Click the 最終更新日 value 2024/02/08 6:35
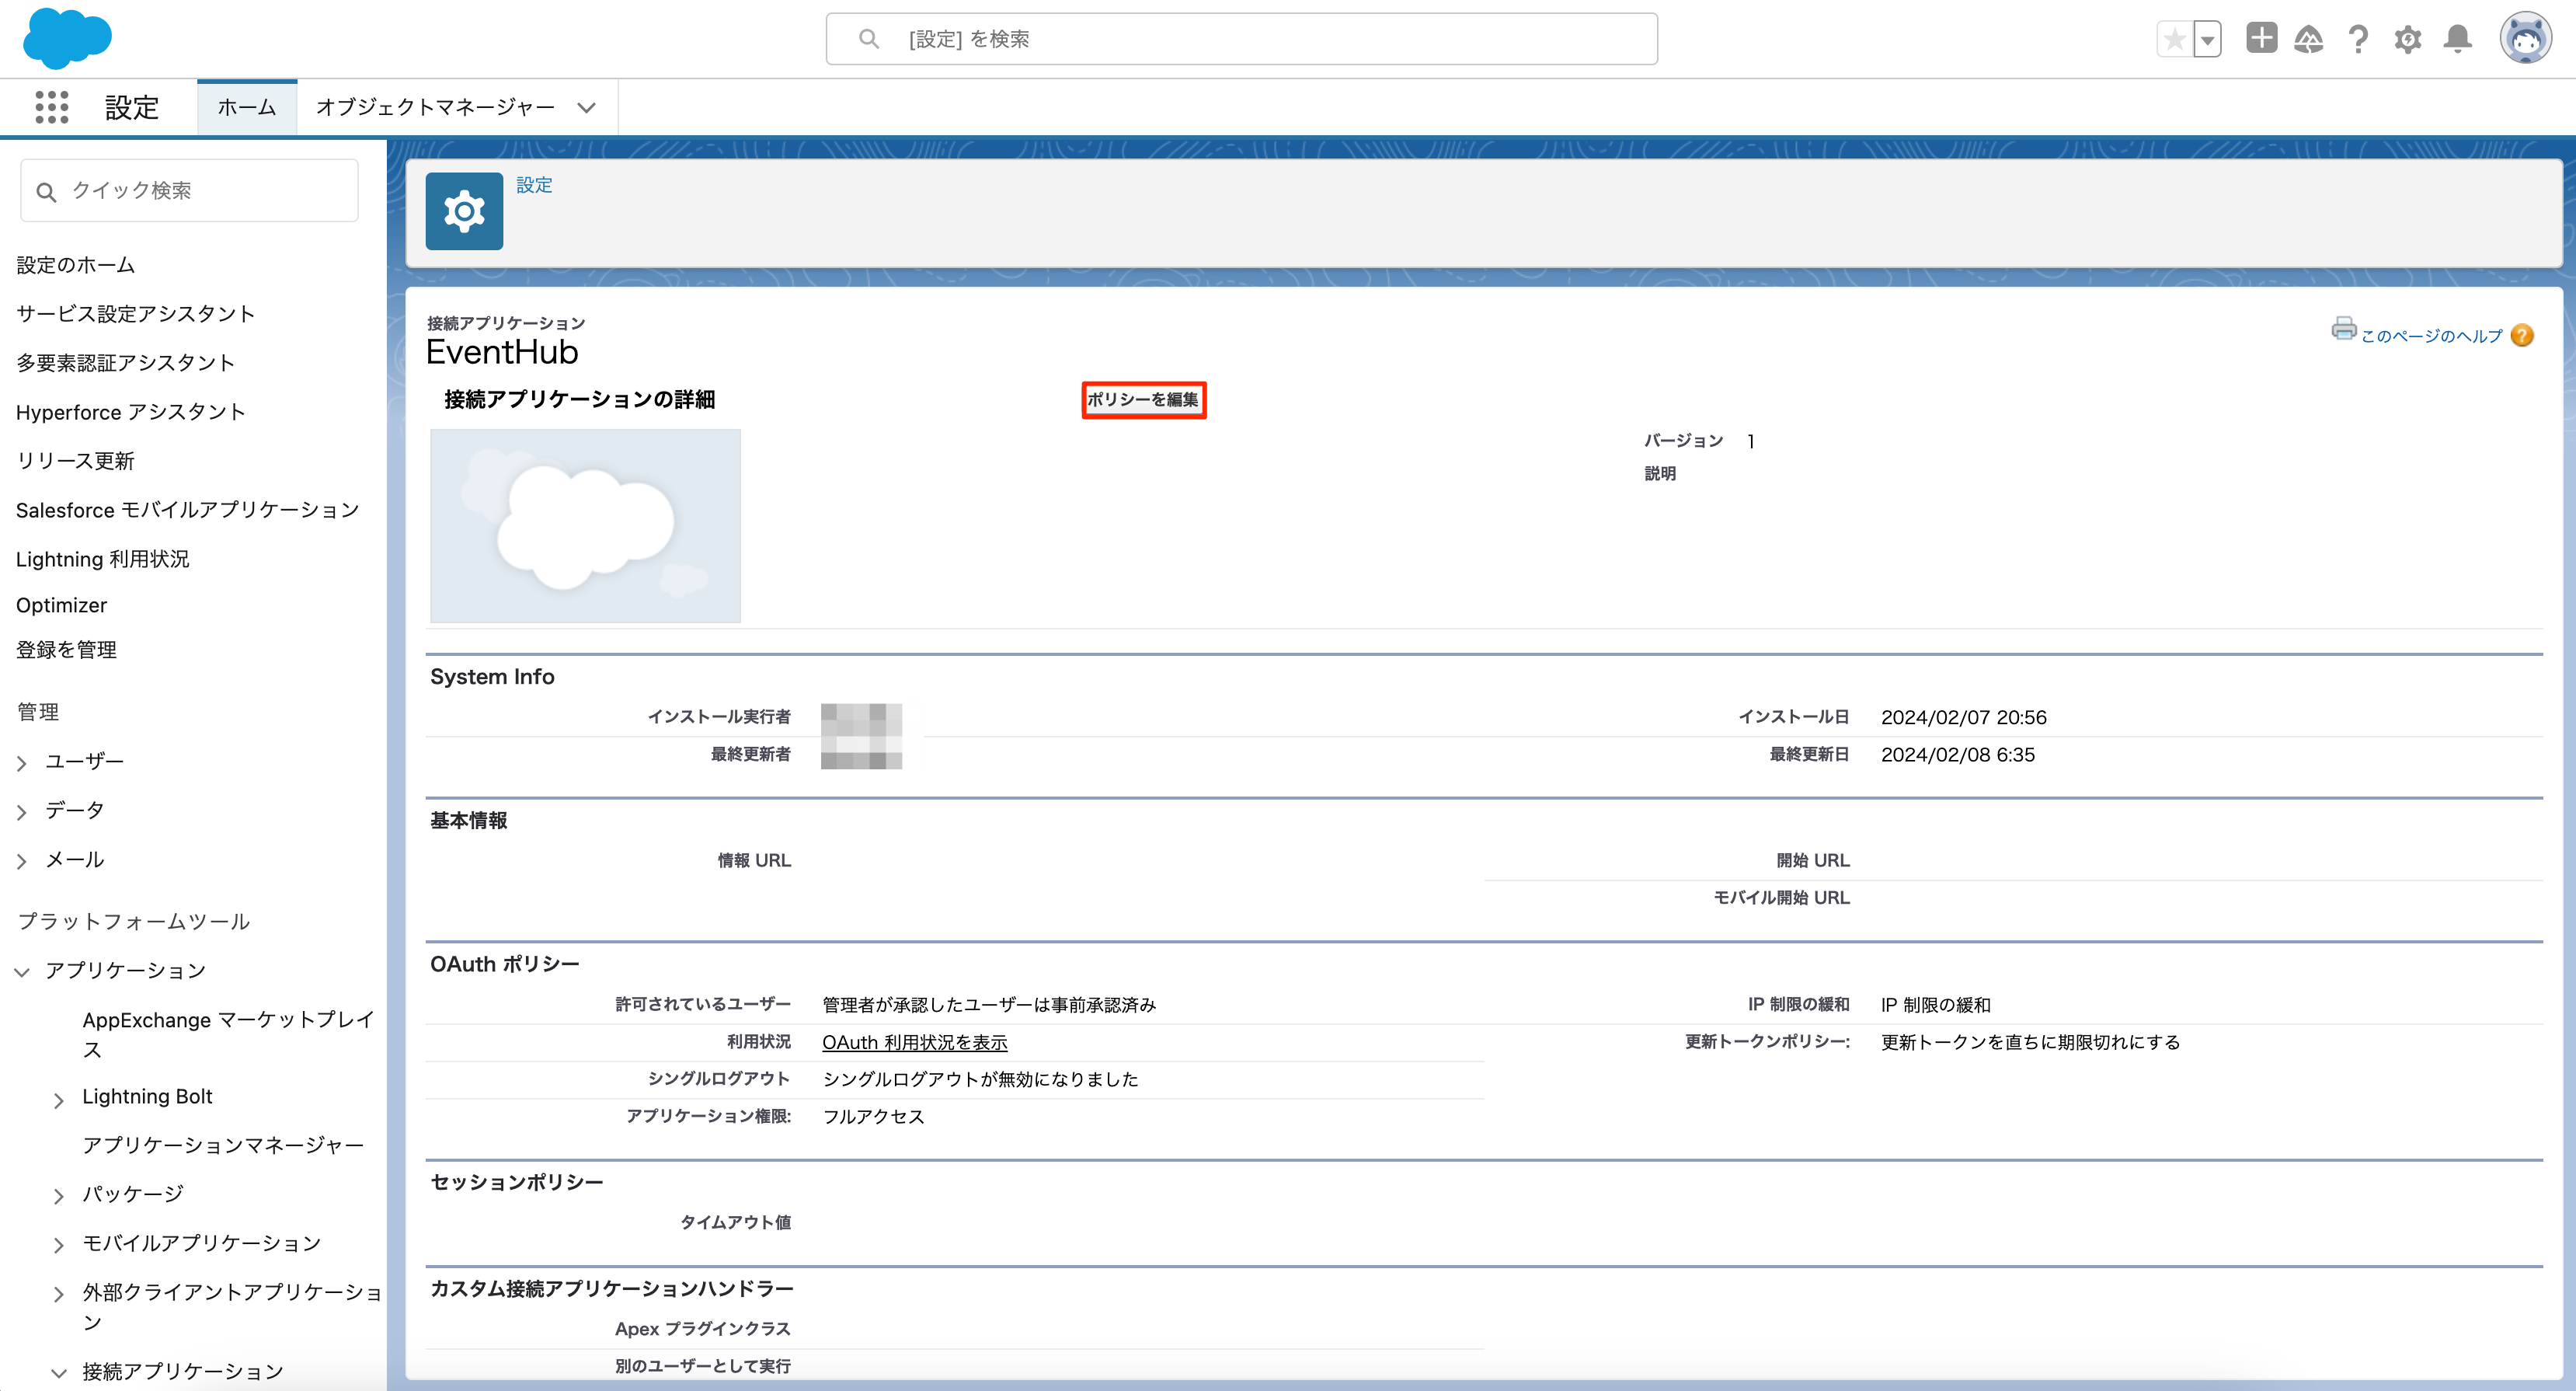The height and width of the screenshot is (1391, 2576). 1957,755
